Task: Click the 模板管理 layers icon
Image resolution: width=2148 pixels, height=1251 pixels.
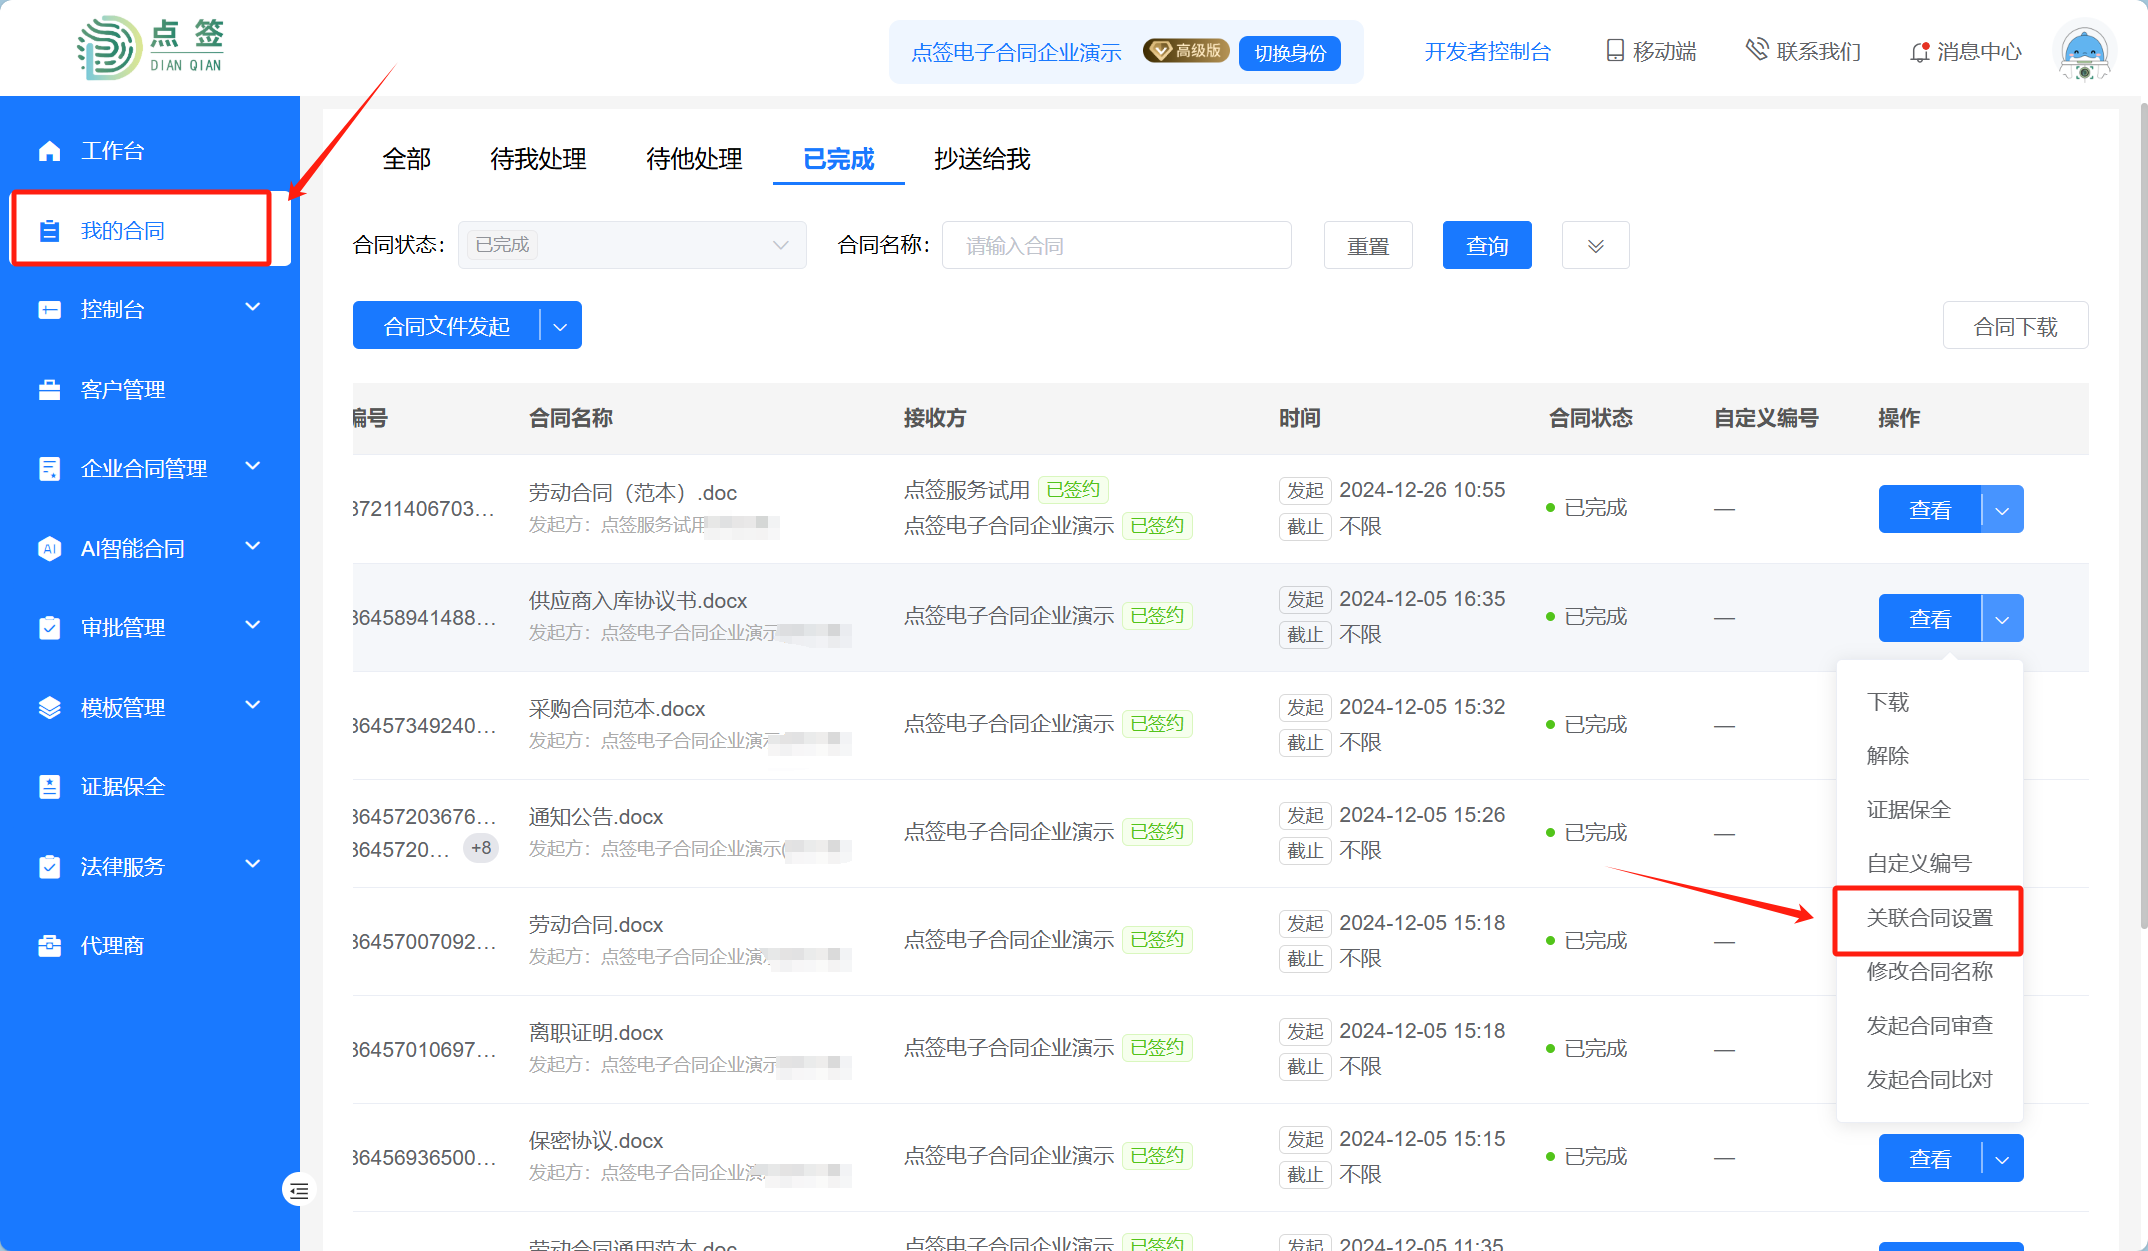Action: [x=50, y=708]
